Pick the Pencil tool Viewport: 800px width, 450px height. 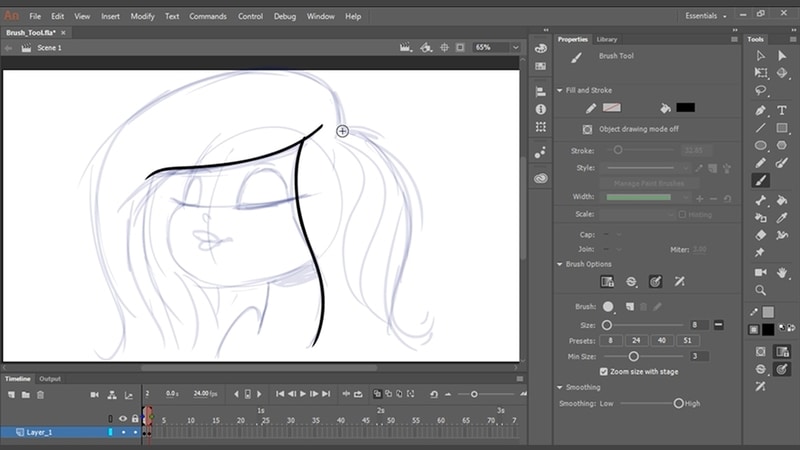(761, 163)
